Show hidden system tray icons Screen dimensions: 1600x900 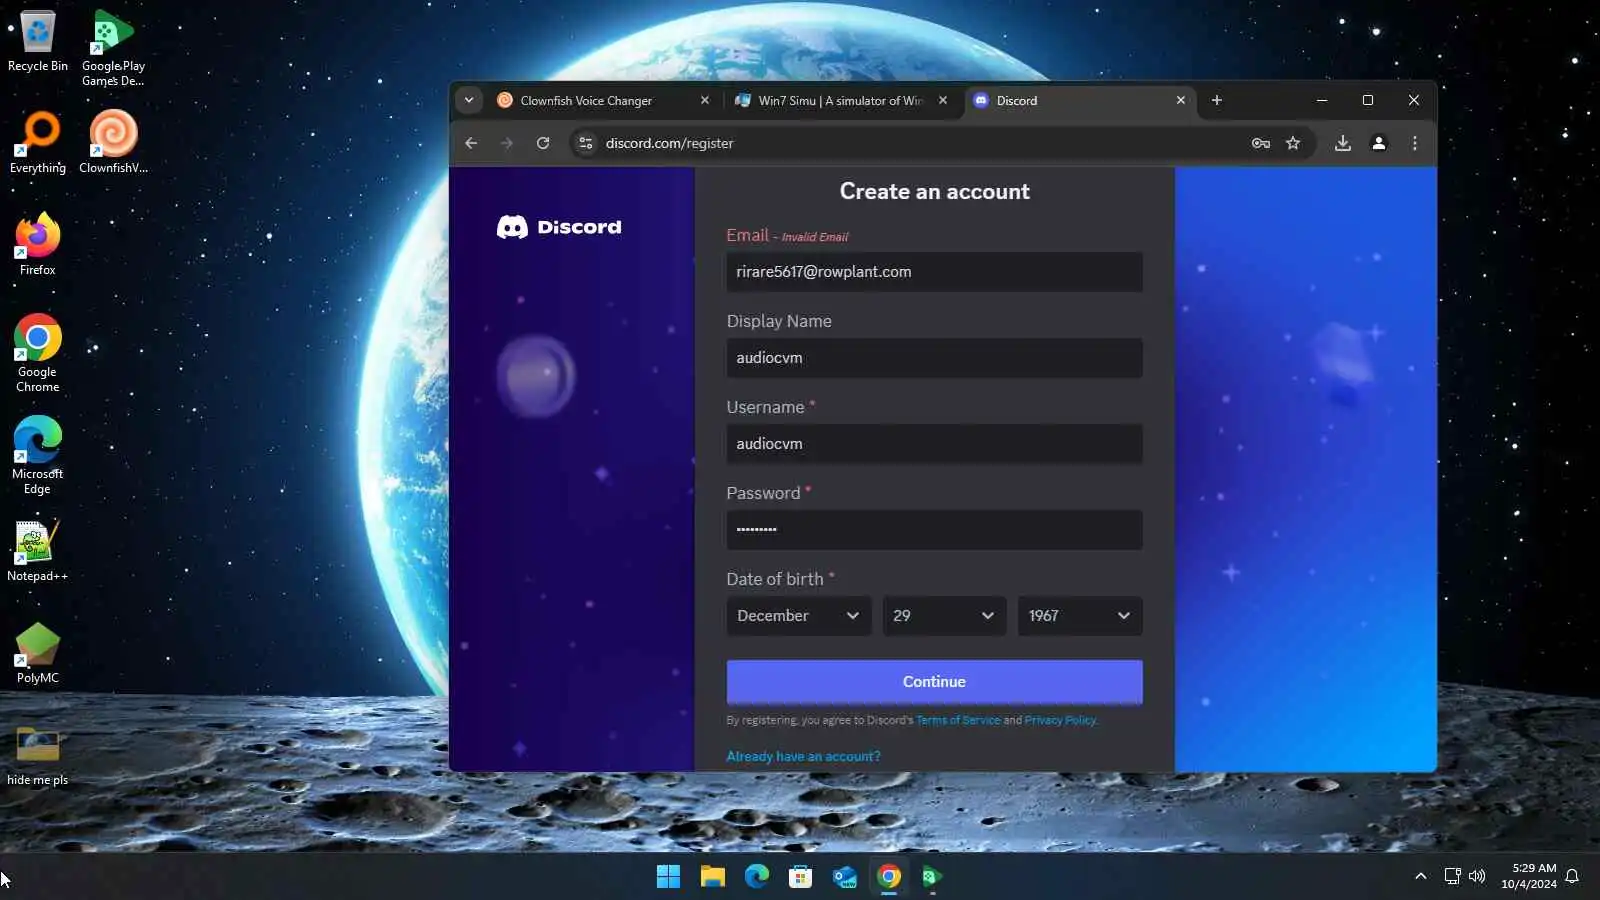pyautogui.click(x=1420, y=876)
